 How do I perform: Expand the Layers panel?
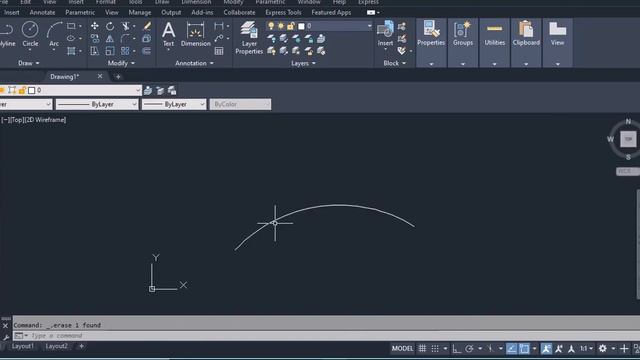(303, 63)
